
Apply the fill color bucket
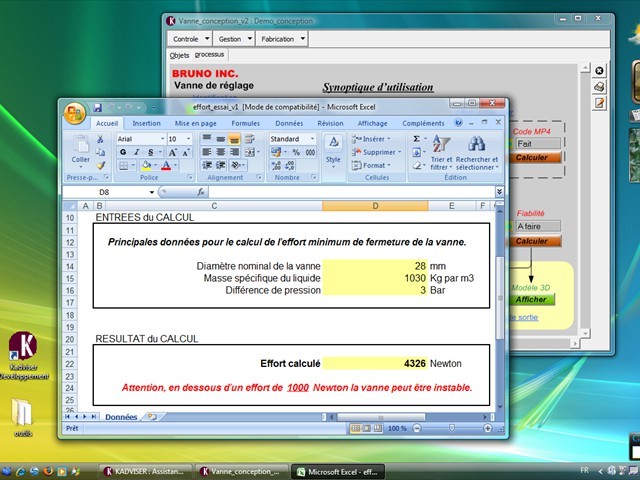(146, 165)
